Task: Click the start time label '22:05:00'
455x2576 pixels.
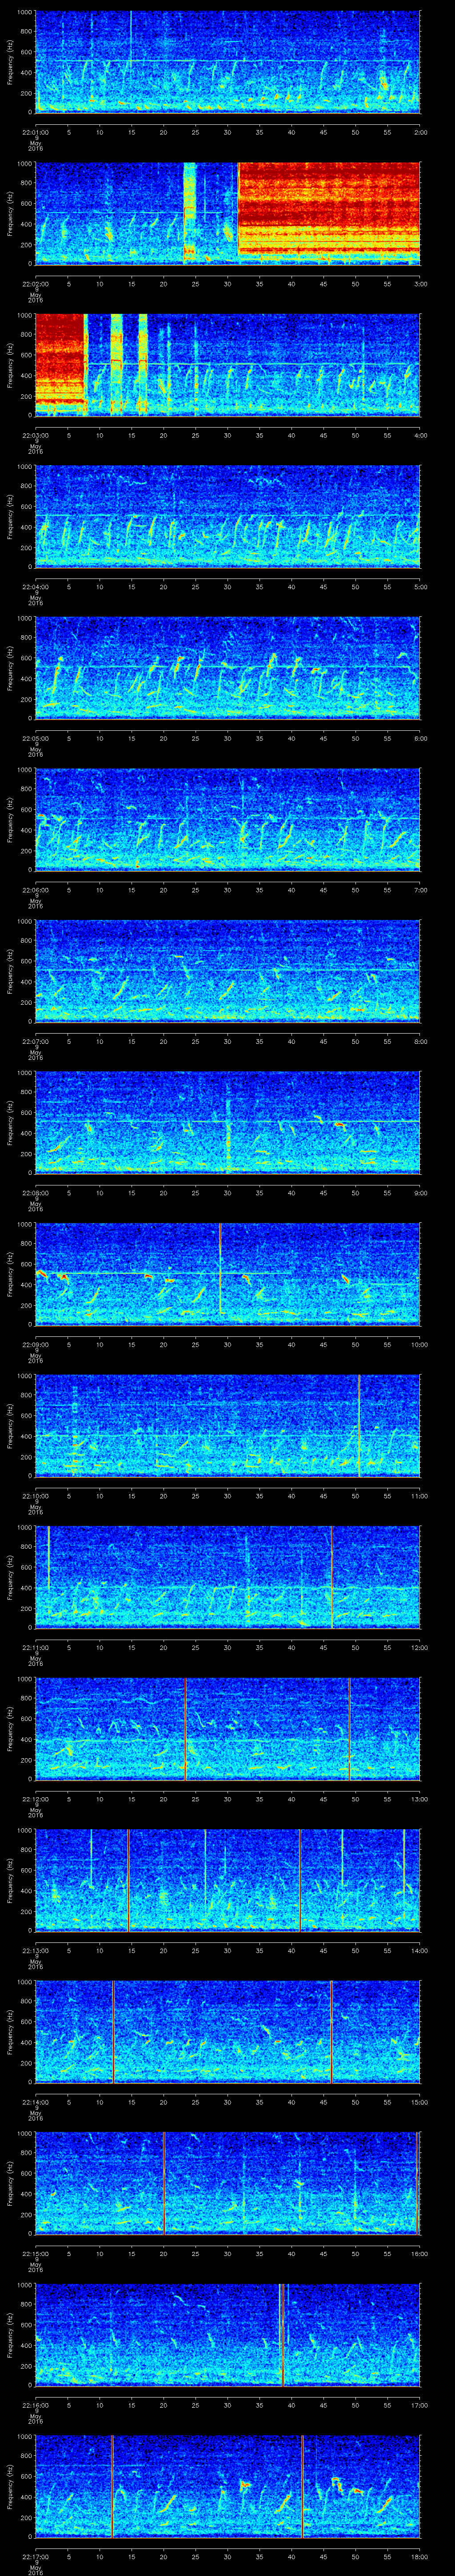Action: (x=35, y=737)
